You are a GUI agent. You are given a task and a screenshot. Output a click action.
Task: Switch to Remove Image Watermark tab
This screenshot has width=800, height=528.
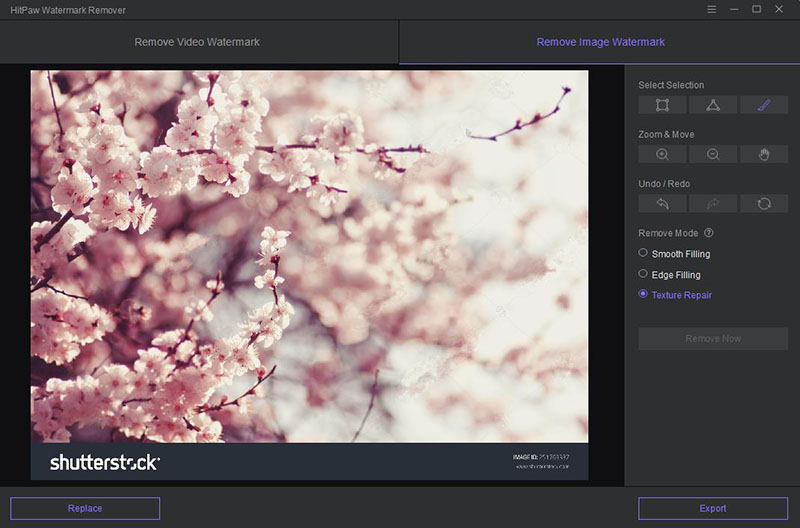click(x=600, y=42)
